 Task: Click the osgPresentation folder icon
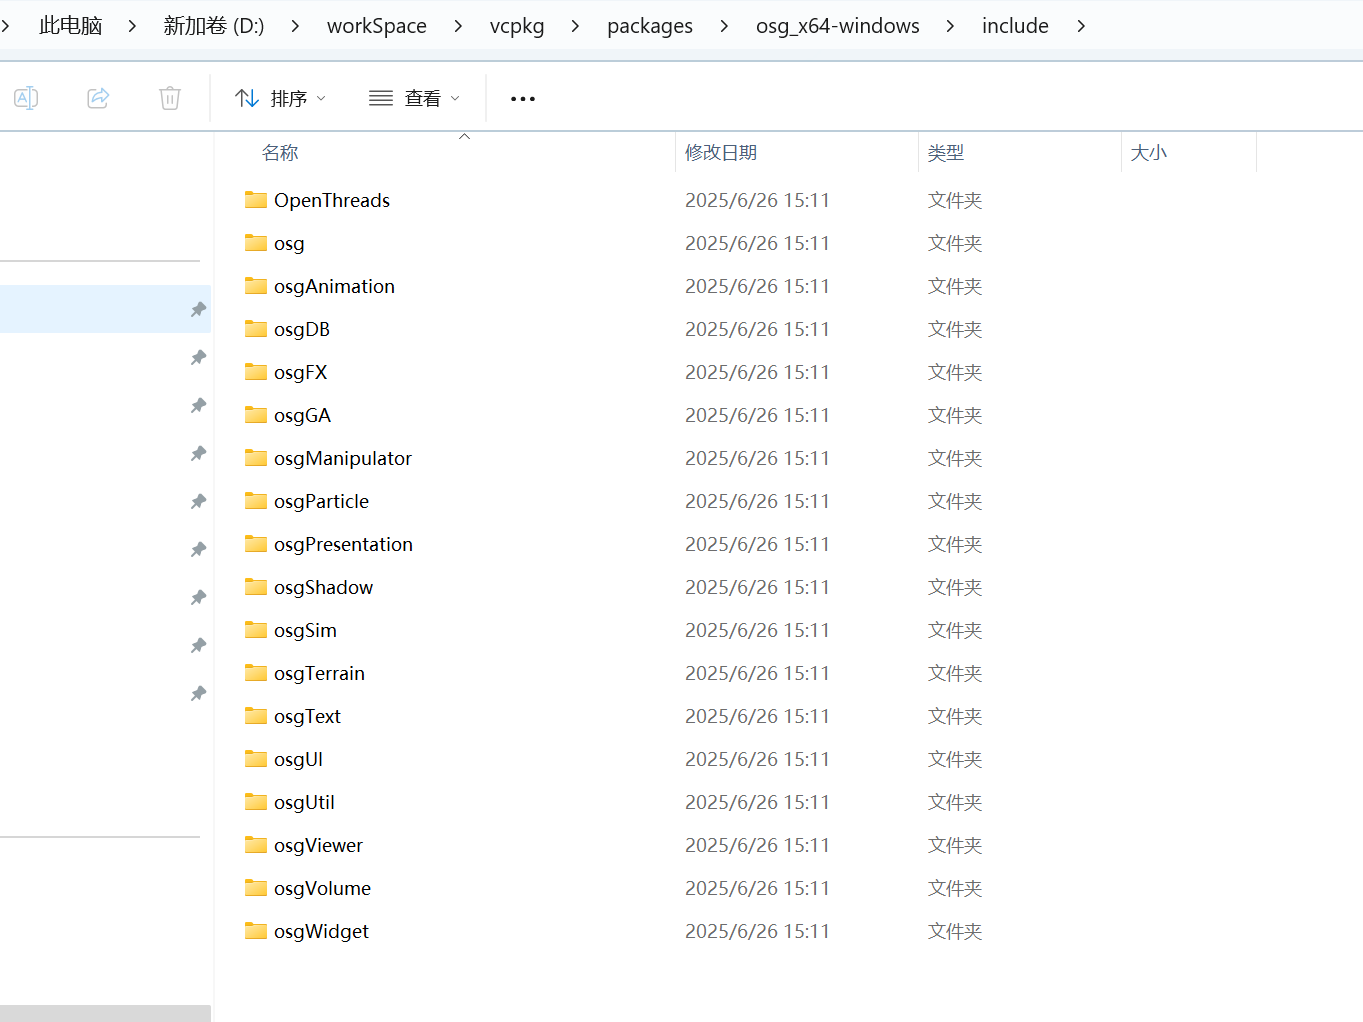point(256,544)
